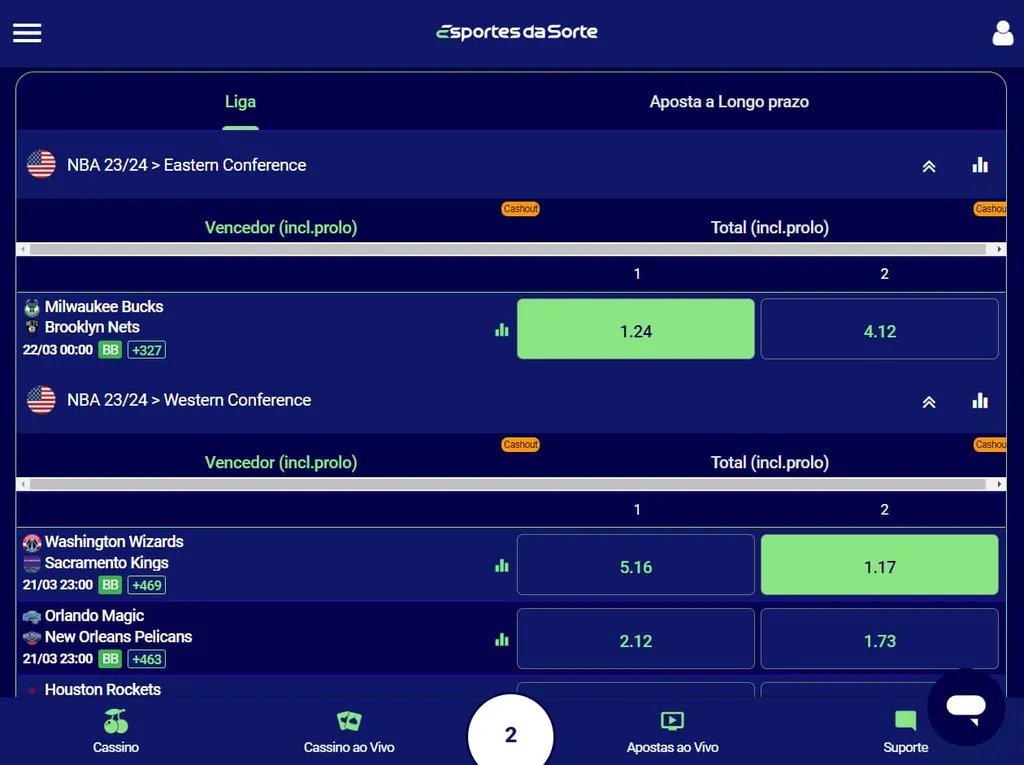1024x765 pixels.
Task: Deselect the 1.17 Sacramento Kings odds
Action: coord(879,565)
